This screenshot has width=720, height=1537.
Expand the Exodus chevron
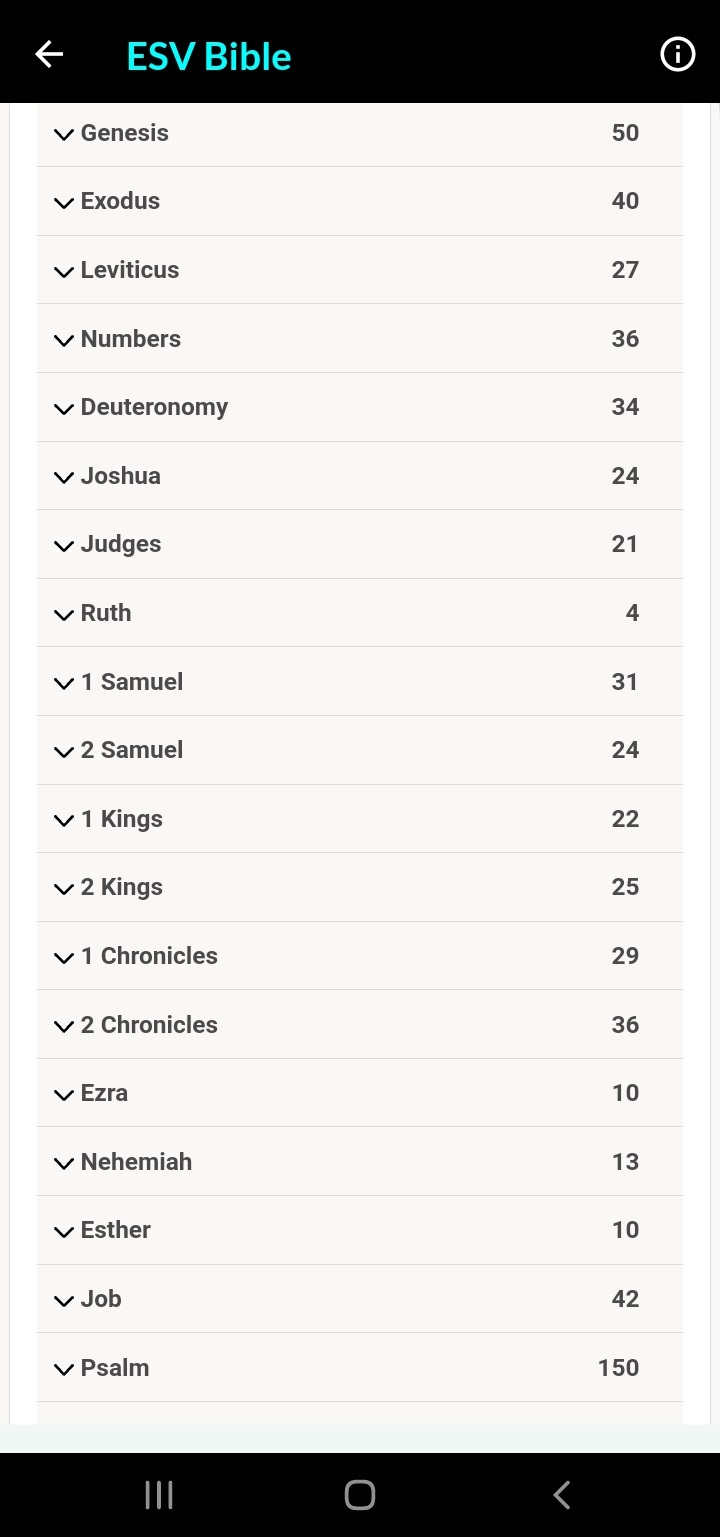[x=64, y=203]
